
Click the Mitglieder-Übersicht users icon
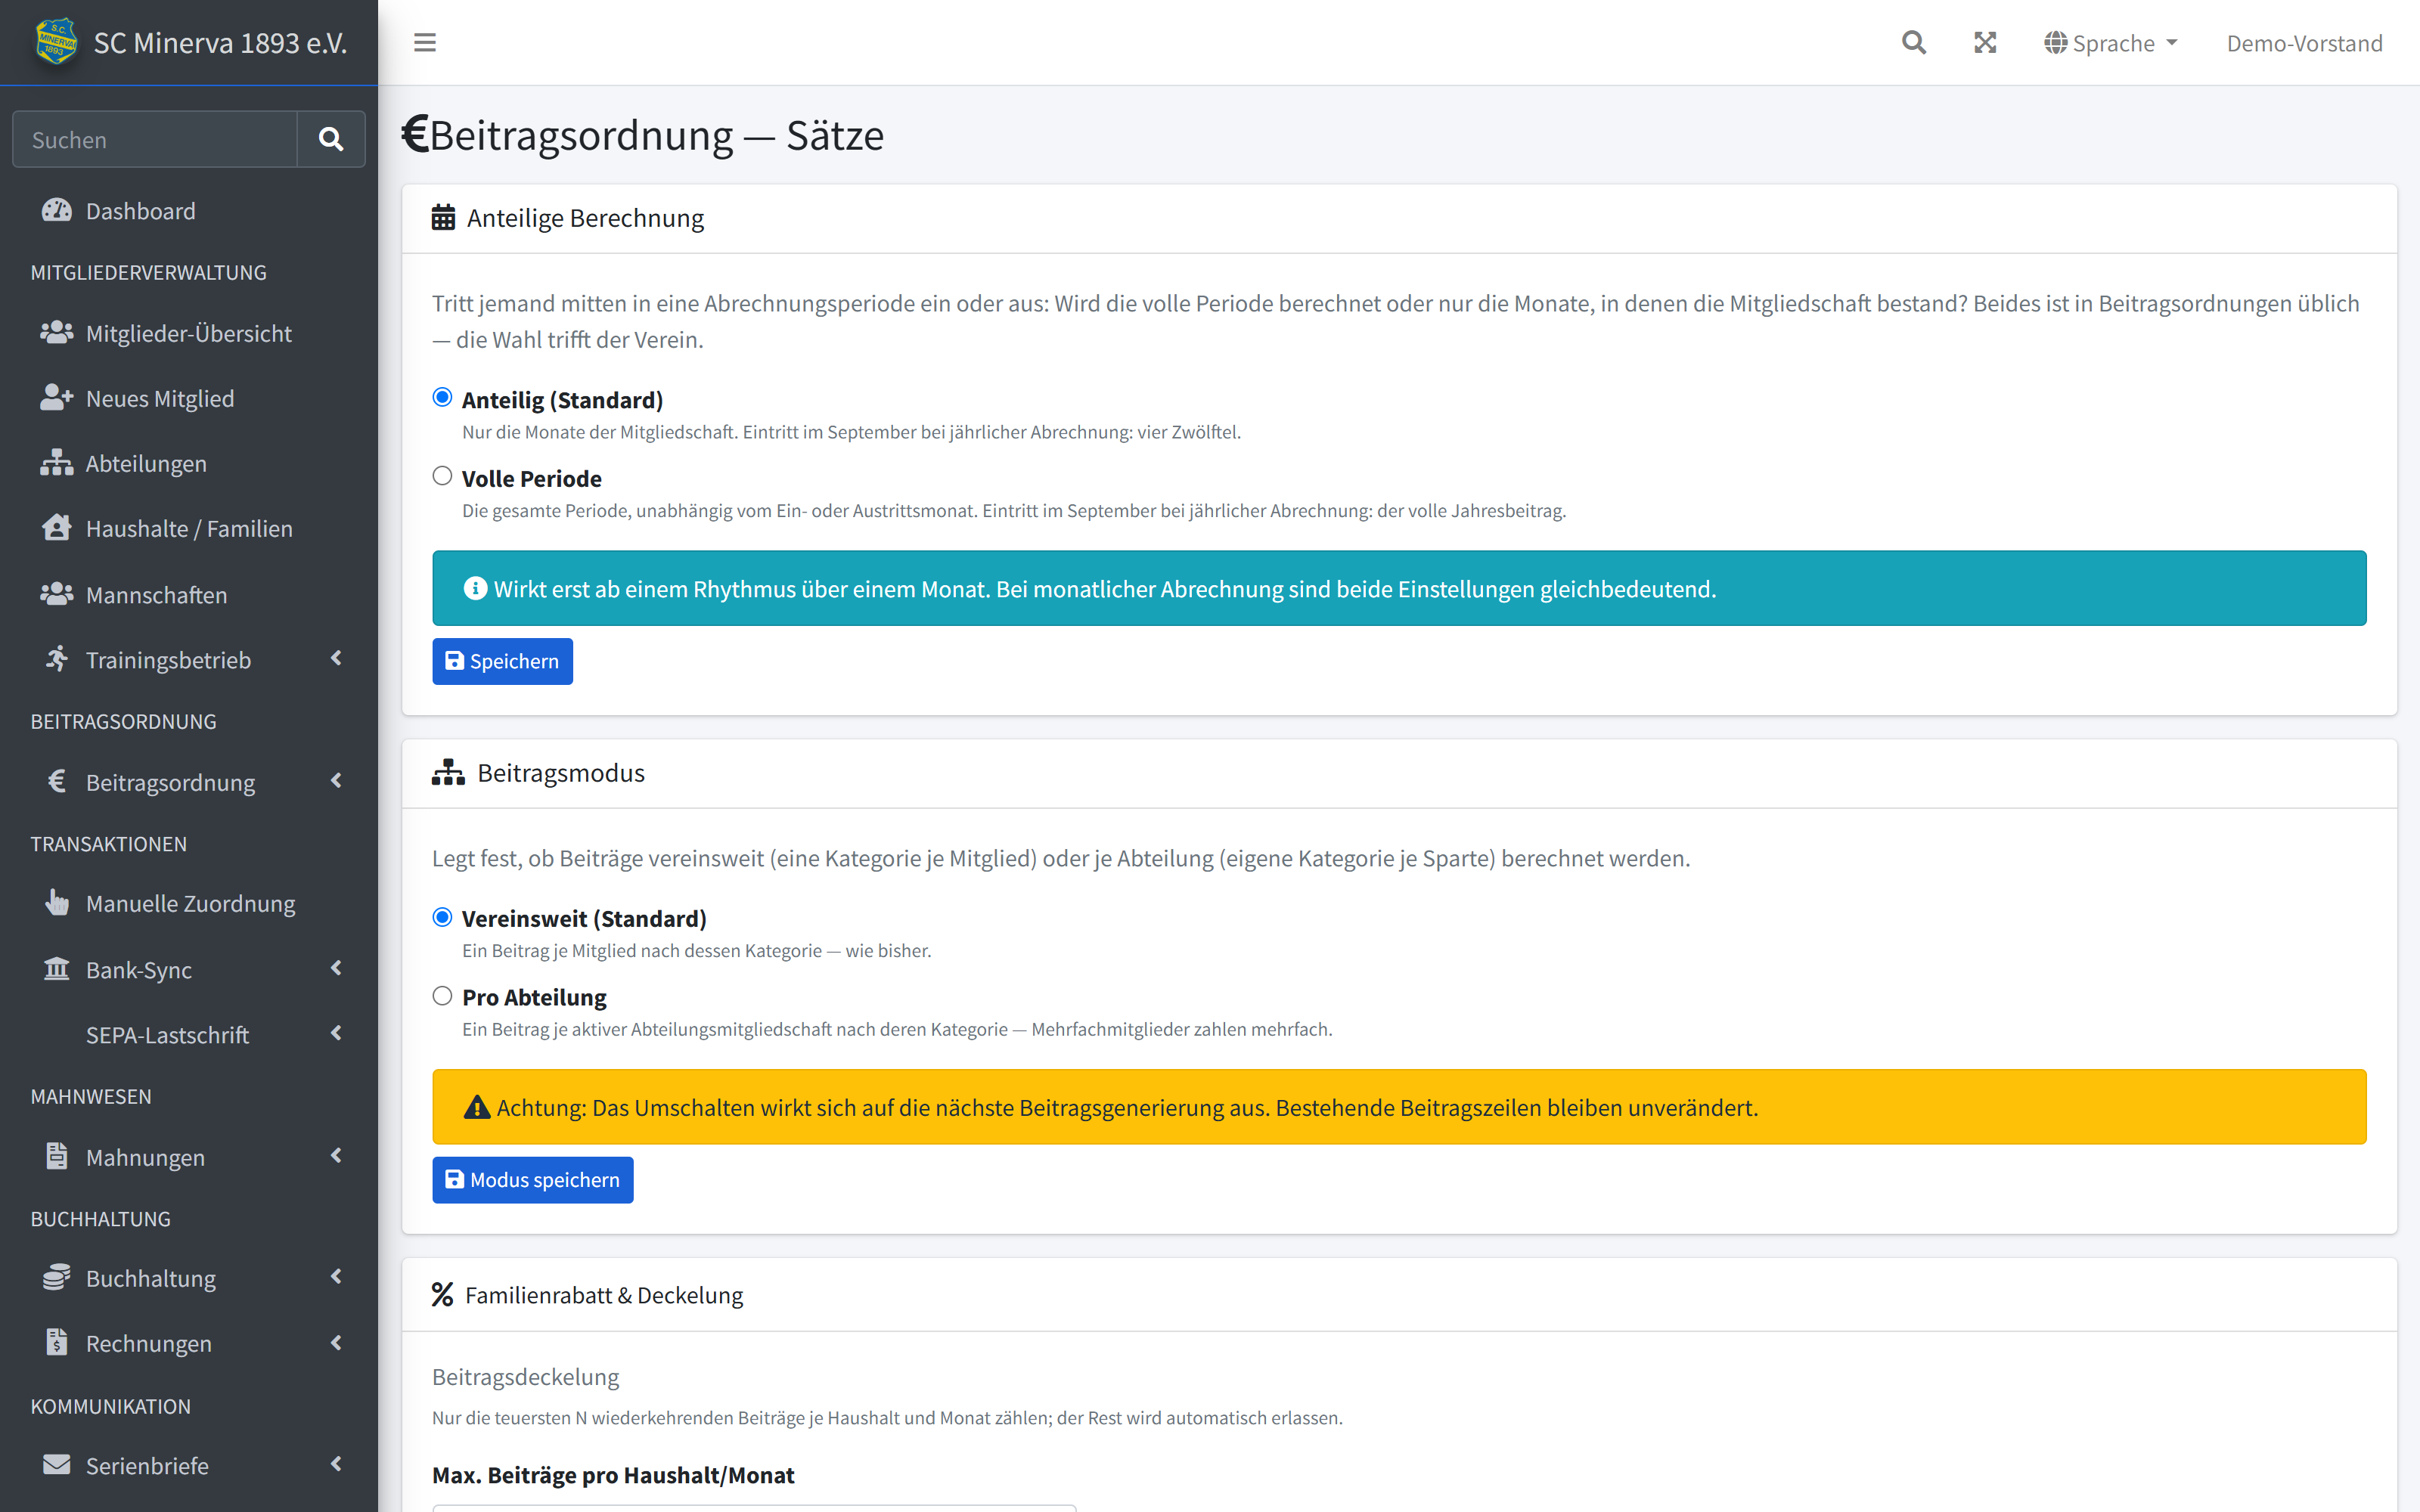point(56,332)
